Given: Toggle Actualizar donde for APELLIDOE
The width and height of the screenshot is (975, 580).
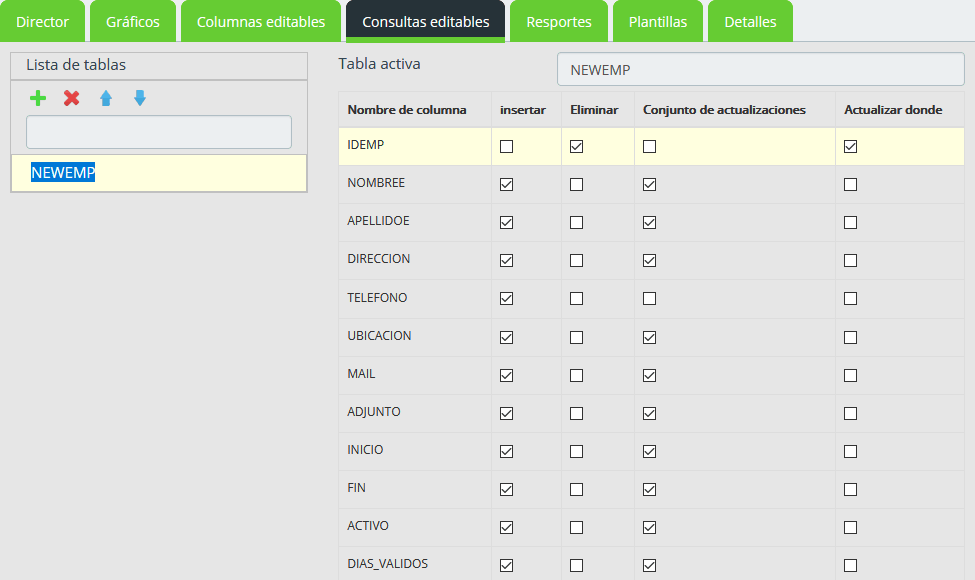Looking at the screenshot, I should click(850, 223).
